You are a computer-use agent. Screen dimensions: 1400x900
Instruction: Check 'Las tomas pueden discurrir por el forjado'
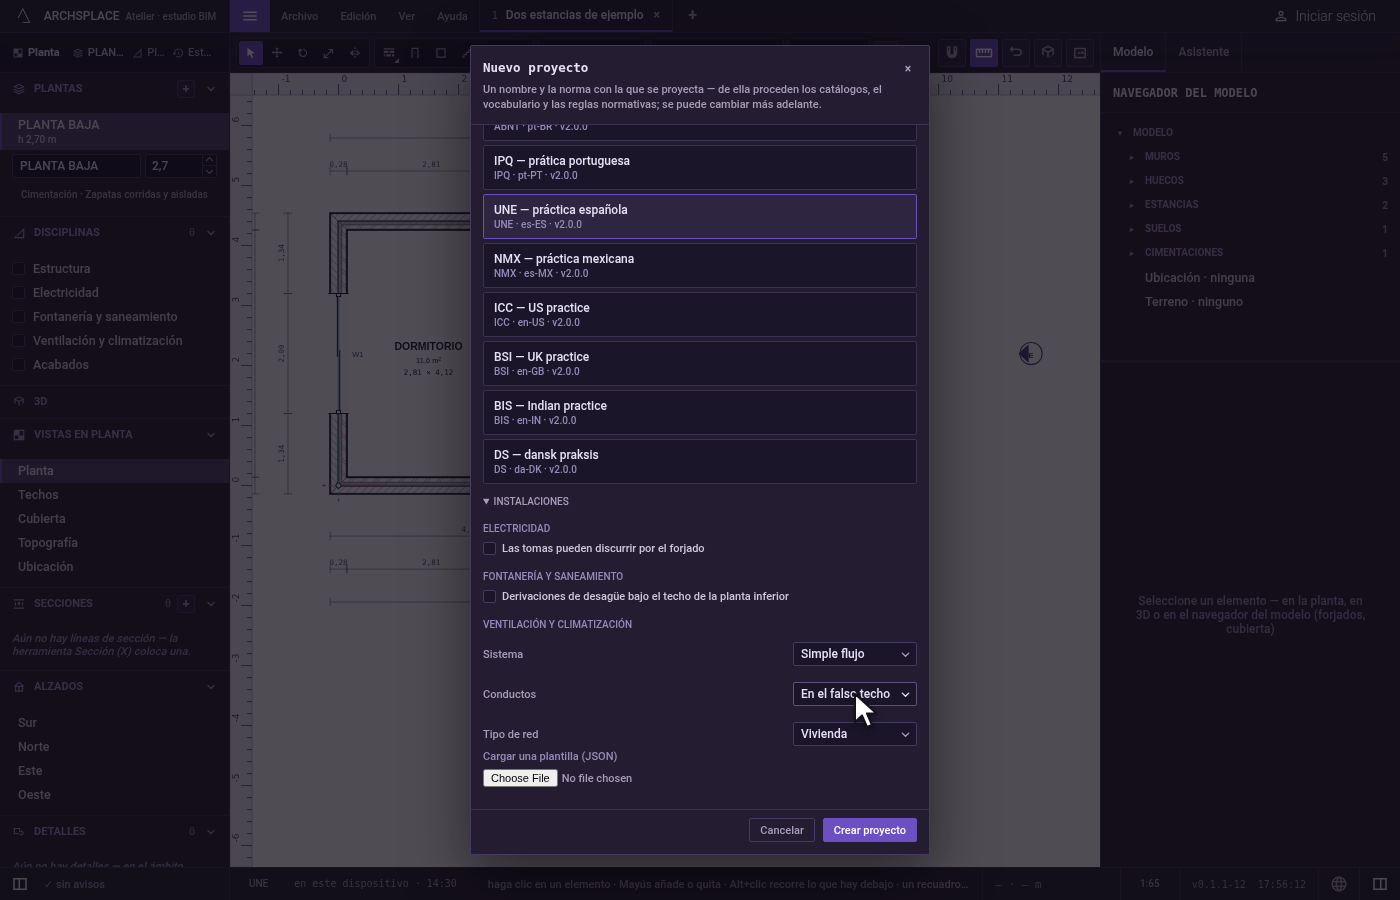(x=490, y=549)
